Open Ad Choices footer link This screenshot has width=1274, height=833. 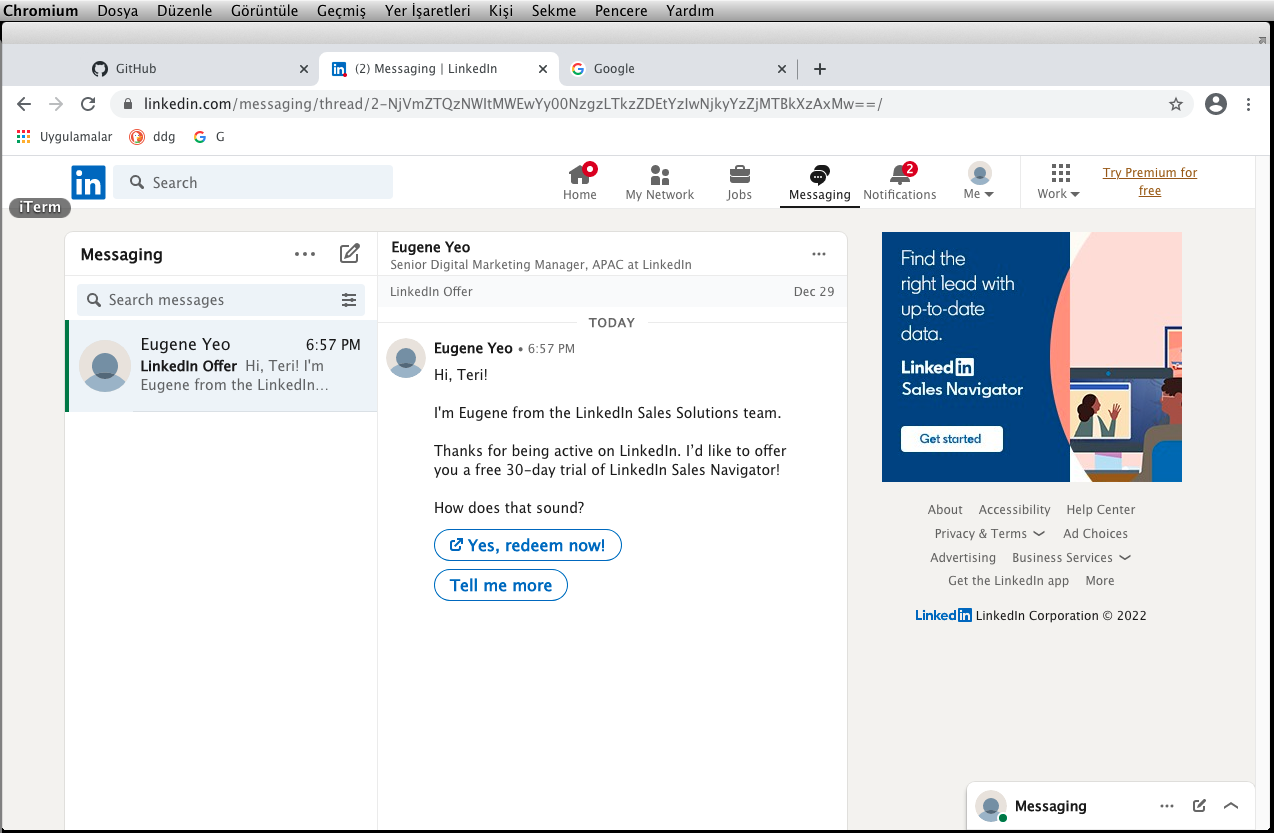pyautogui.click(x=1095, y=533)
